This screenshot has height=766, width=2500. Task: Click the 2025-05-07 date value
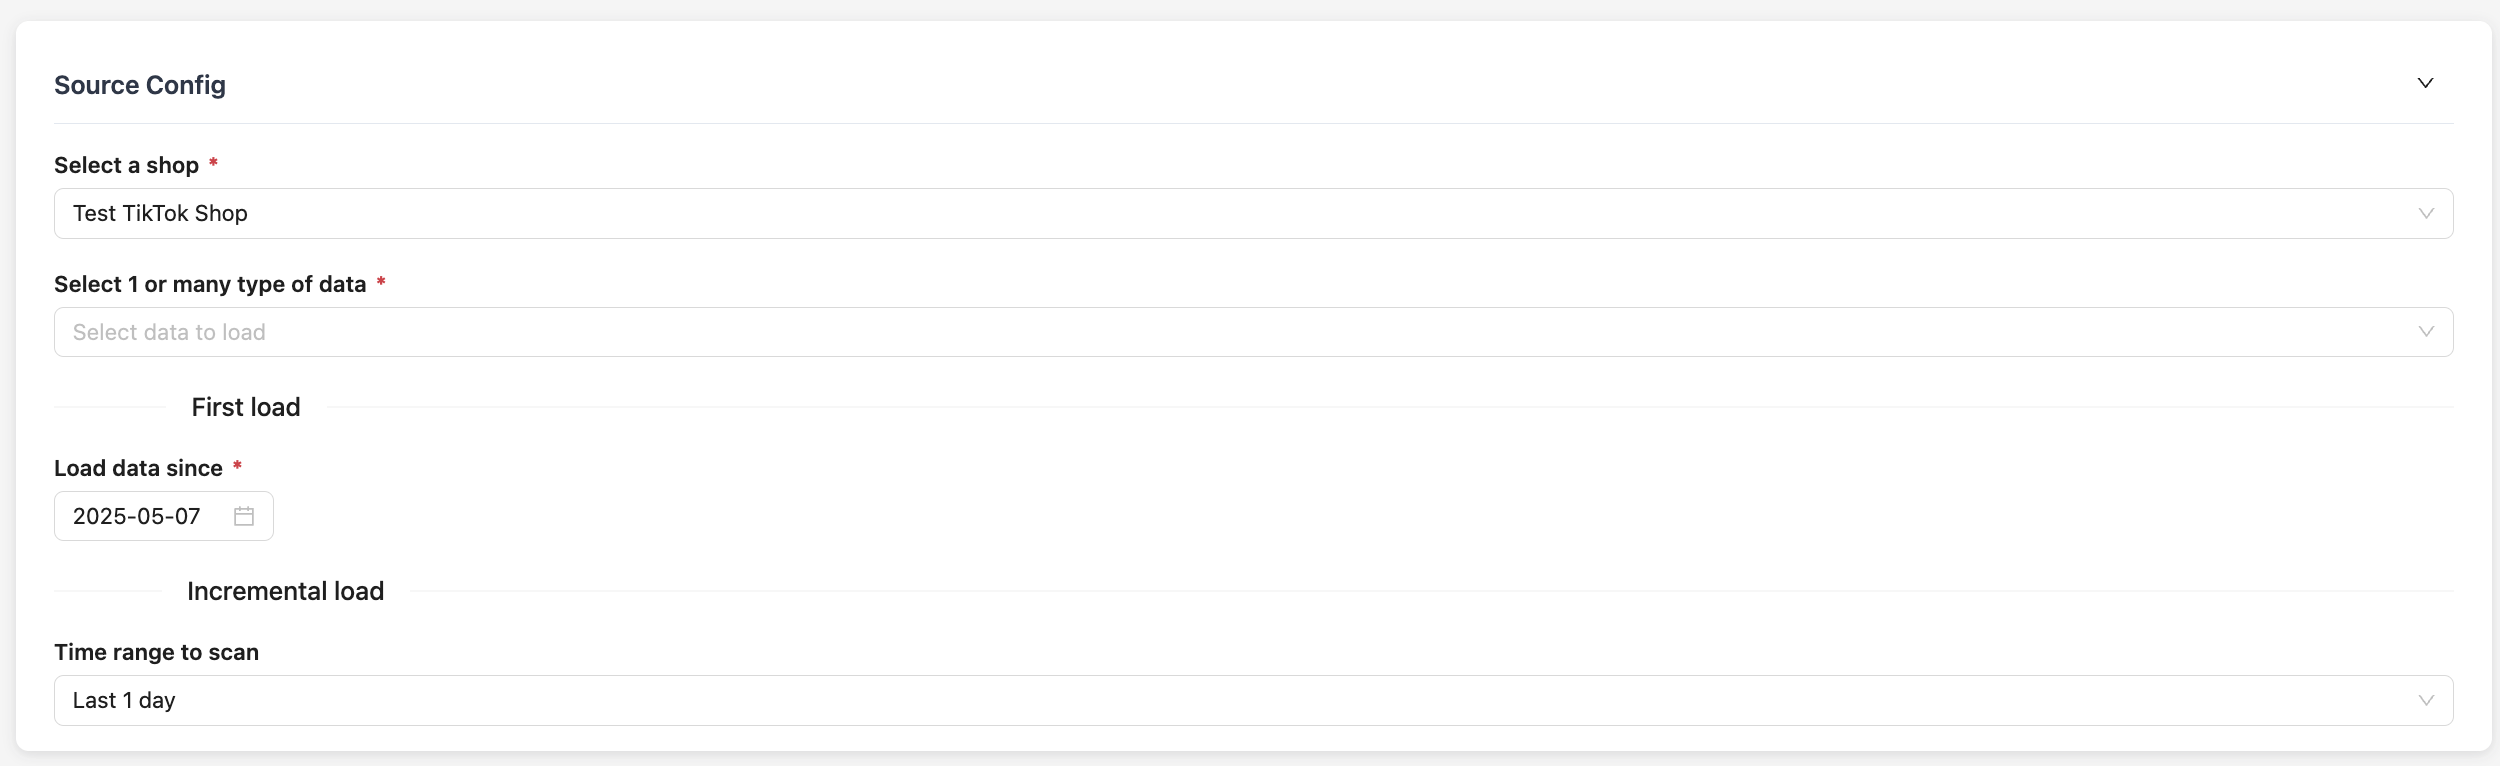click(x=137, y=516)
